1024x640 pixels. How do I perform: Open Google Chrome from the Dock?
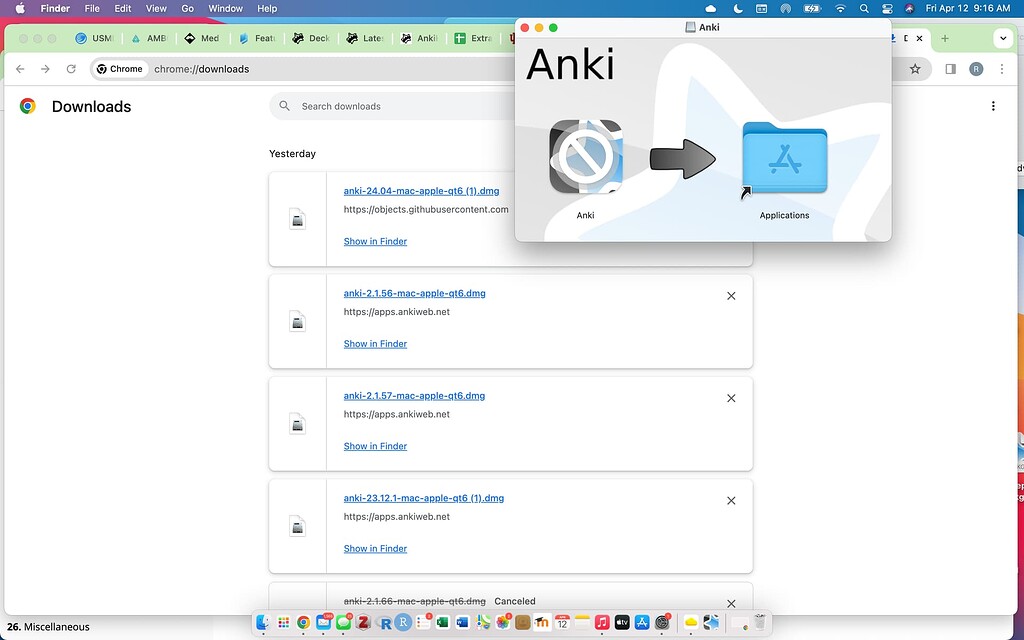303,622
